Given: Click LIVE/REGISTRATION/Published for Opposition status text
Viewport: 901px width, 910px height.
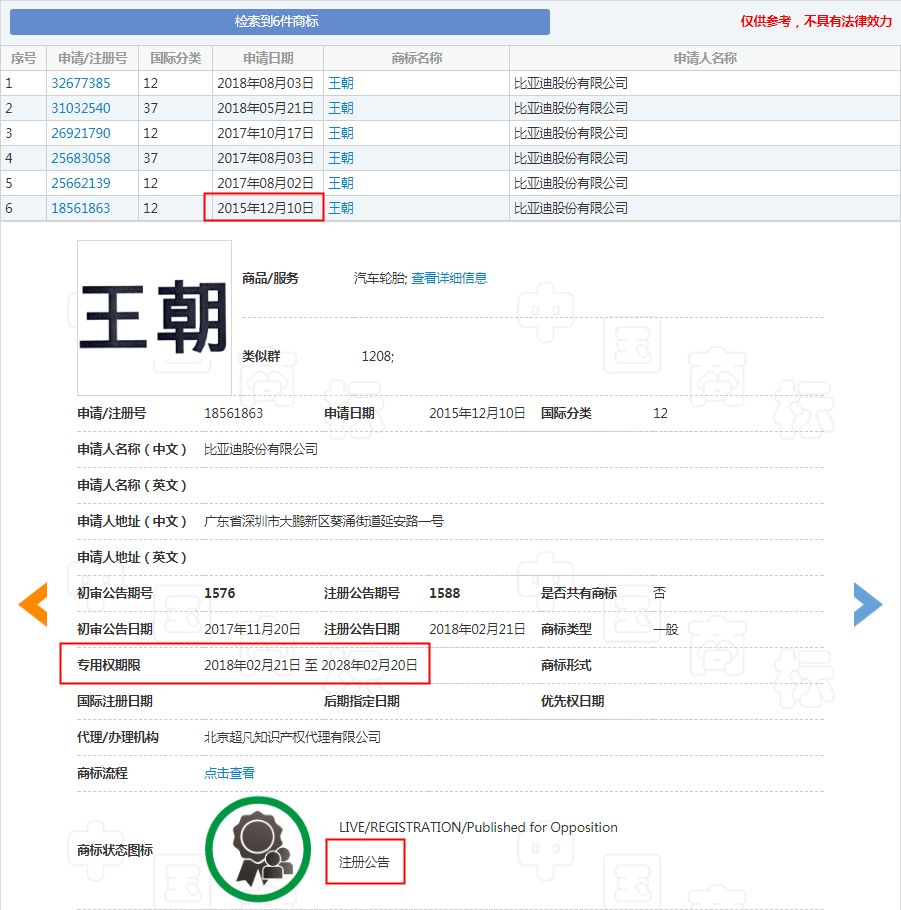Looking at the screenshot, I should (478, 827).
